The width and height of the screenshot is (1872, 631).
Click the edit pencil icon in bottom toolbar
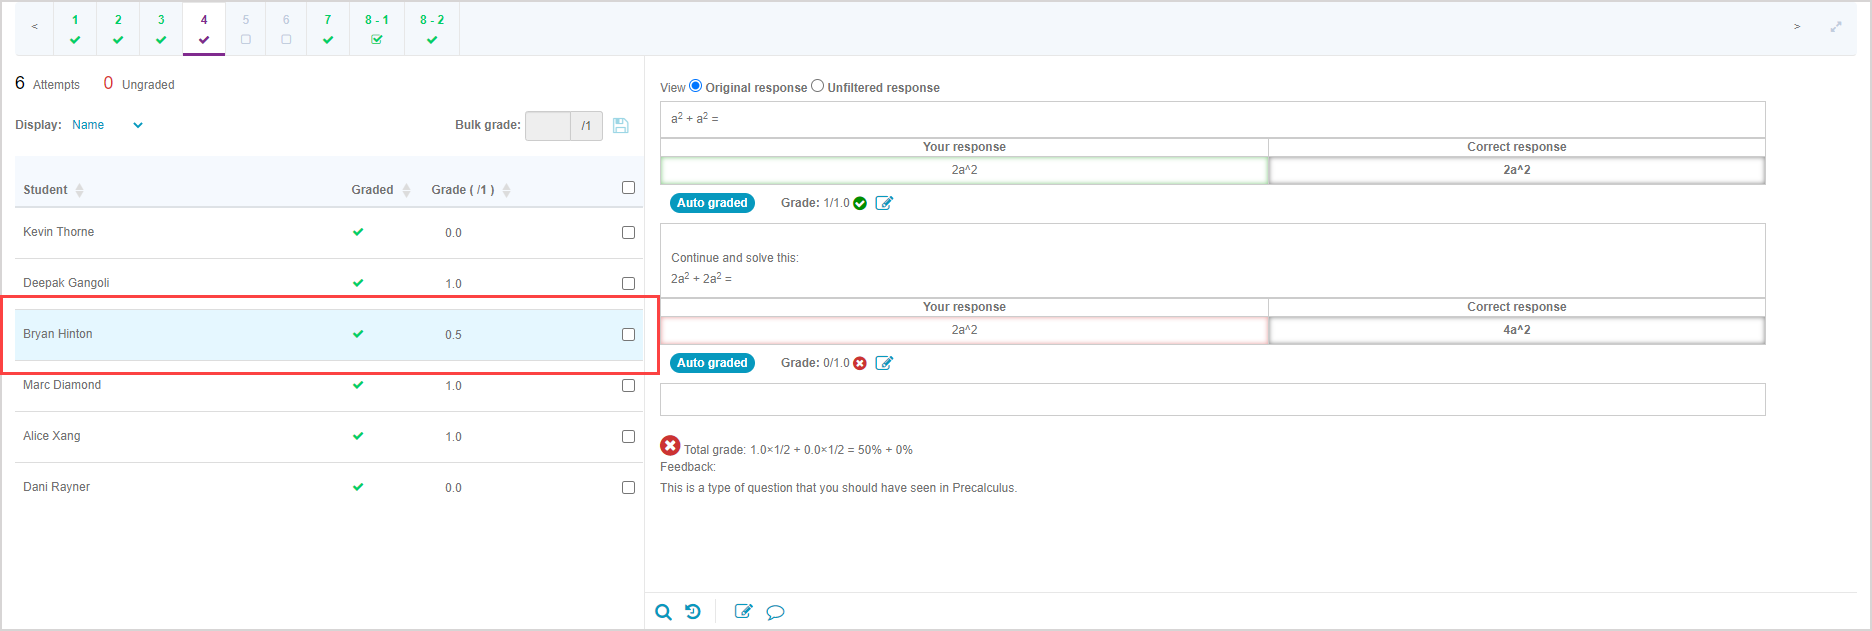click(x=743, y=612)
